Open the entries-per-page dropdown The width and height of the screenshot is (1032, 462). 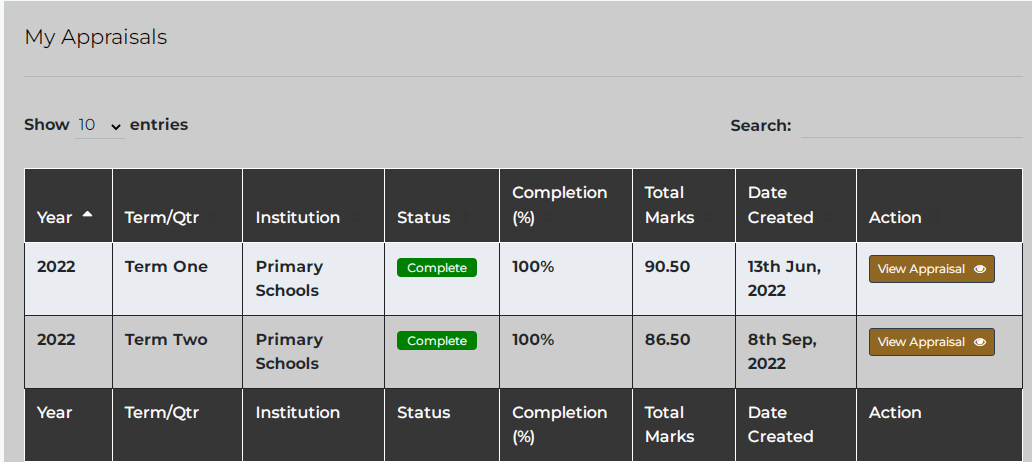99,125
